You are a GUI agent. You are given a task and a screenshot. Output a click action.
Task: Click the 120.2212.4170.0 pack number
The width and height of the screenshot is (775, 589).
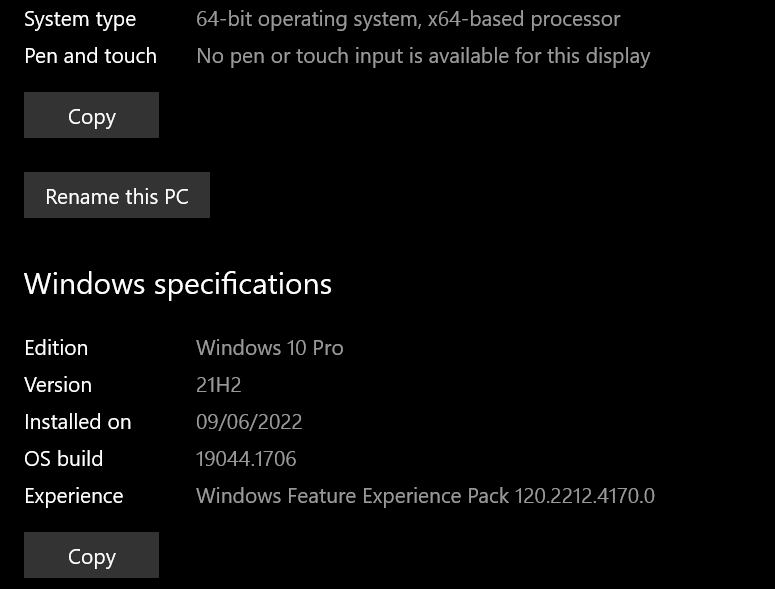click(x=585, y=496)
